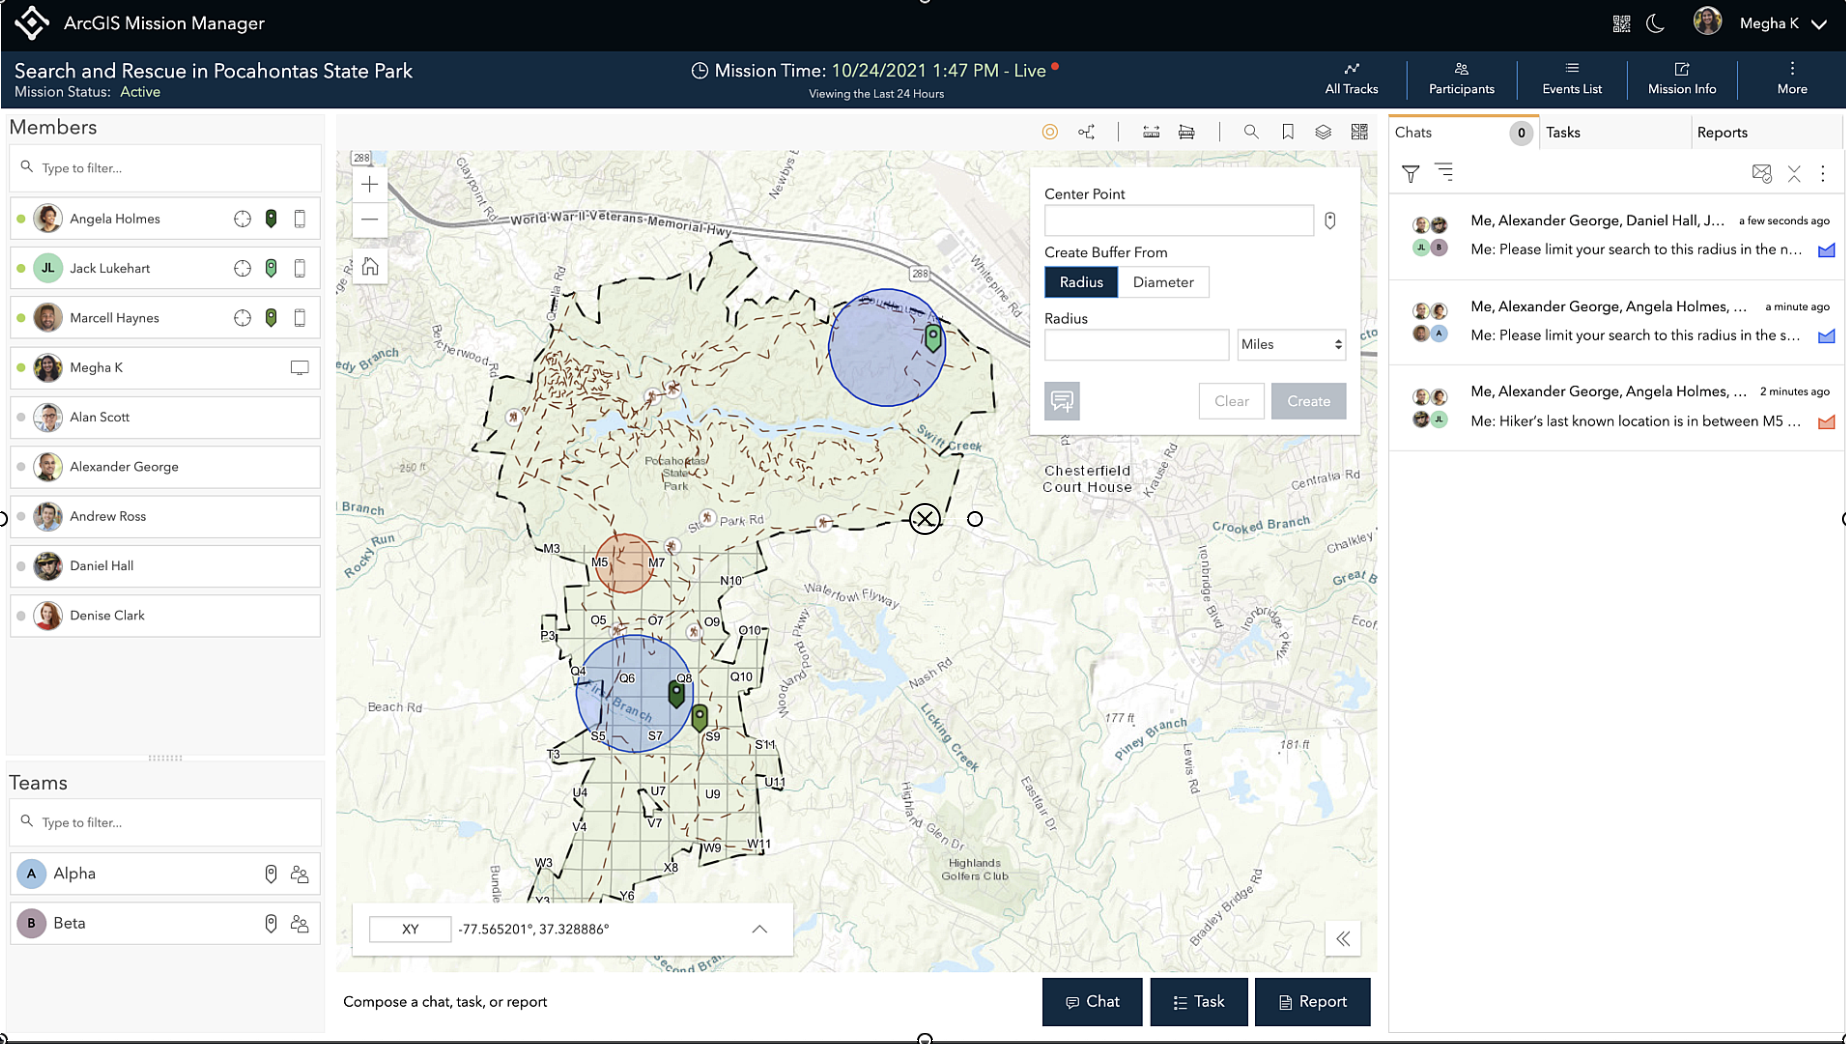
Task: Select member Alexander George
Action: [x=165, y=467]
